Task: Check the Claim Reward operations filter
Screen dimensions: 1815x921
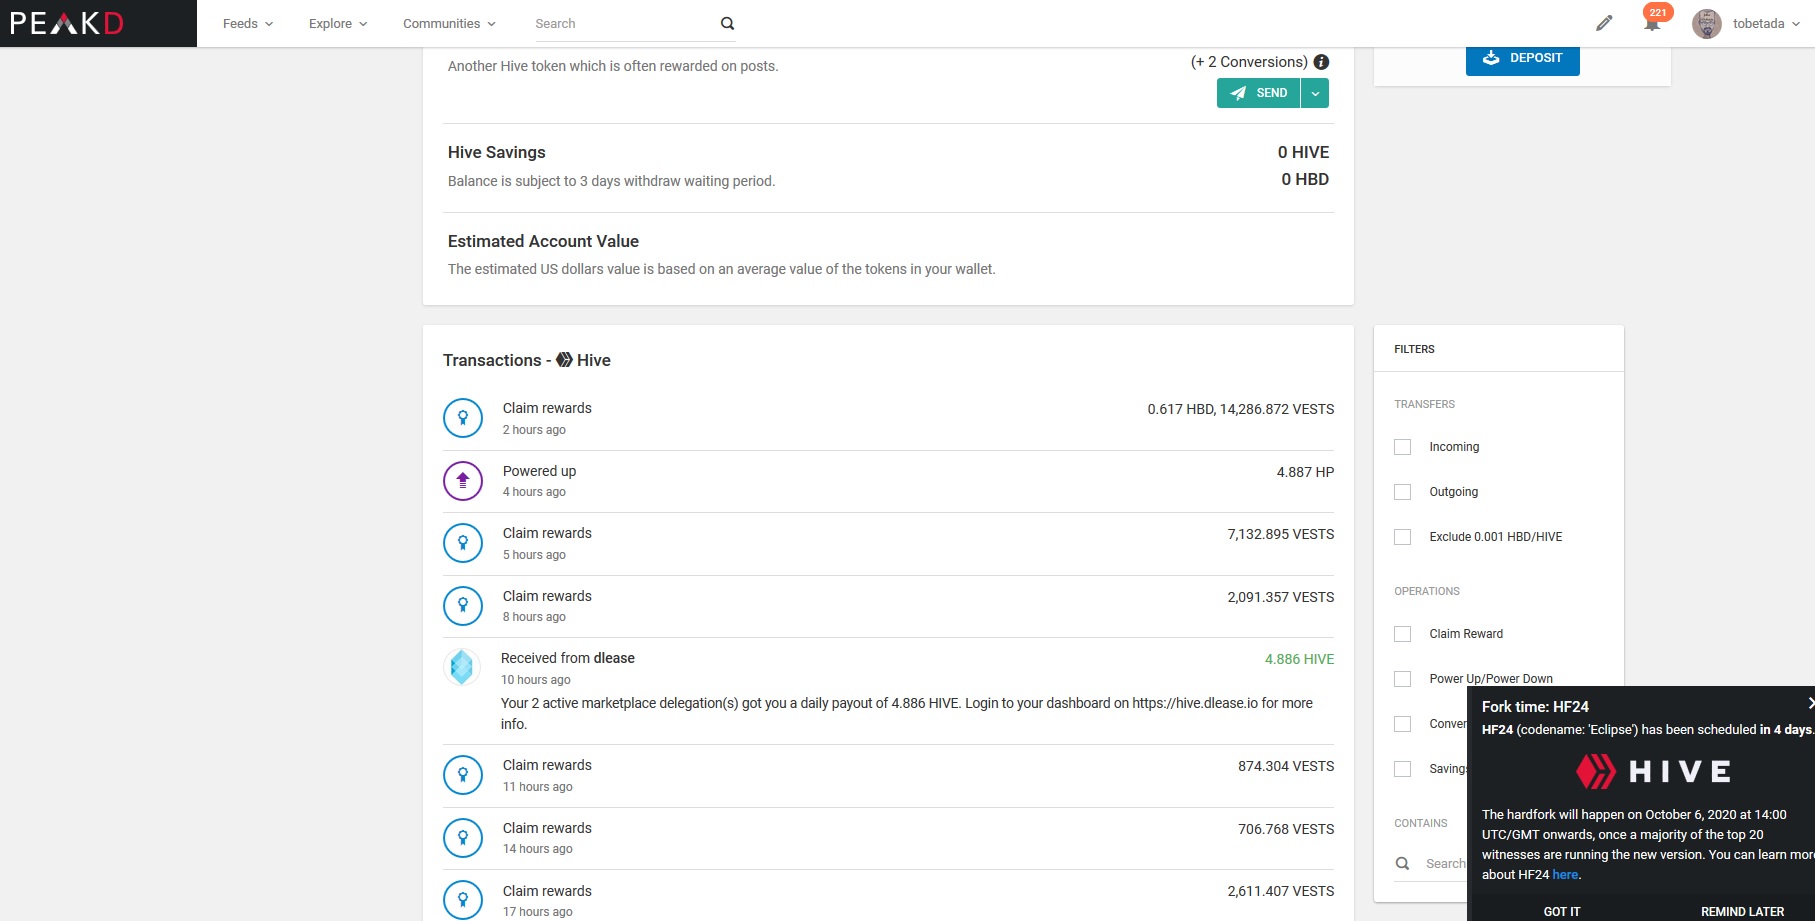Action: coord(1403,634)
